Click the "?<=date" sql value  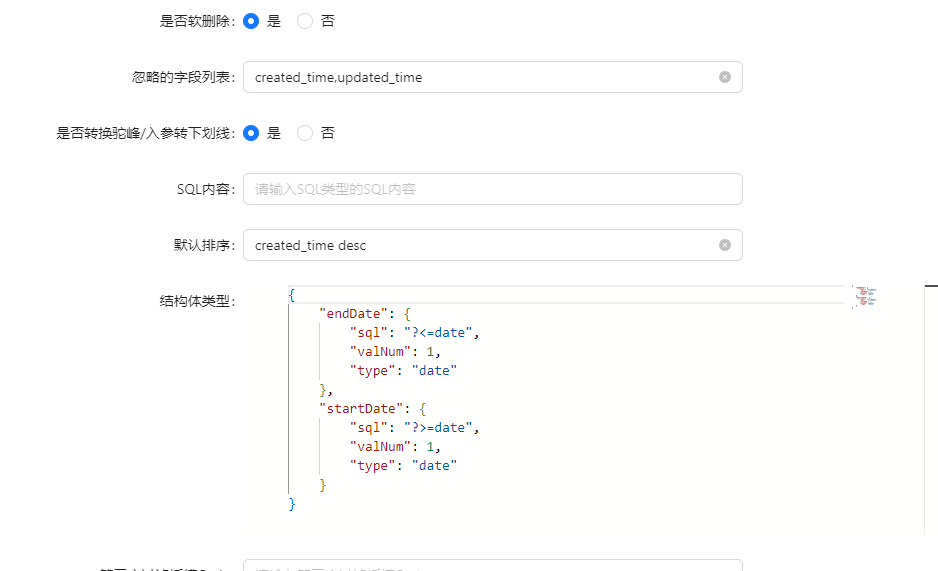tap(440, 333)
